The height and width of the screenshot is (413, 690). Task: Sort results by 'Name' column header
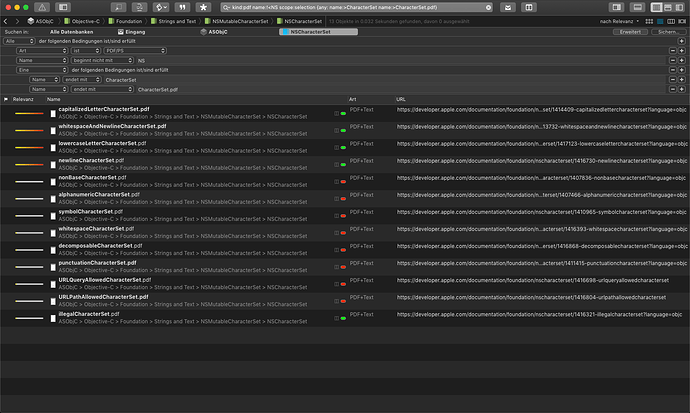(54, 99)
